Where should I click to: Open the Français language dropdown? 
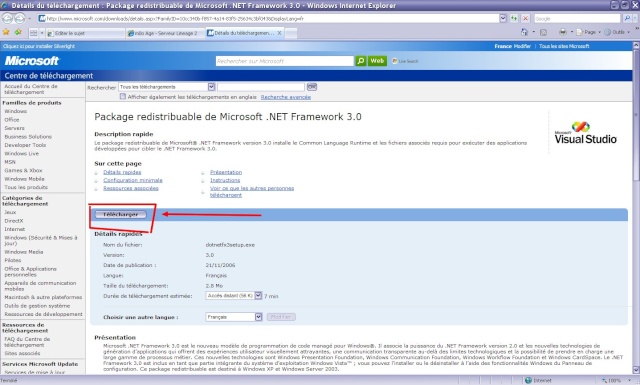258,317
